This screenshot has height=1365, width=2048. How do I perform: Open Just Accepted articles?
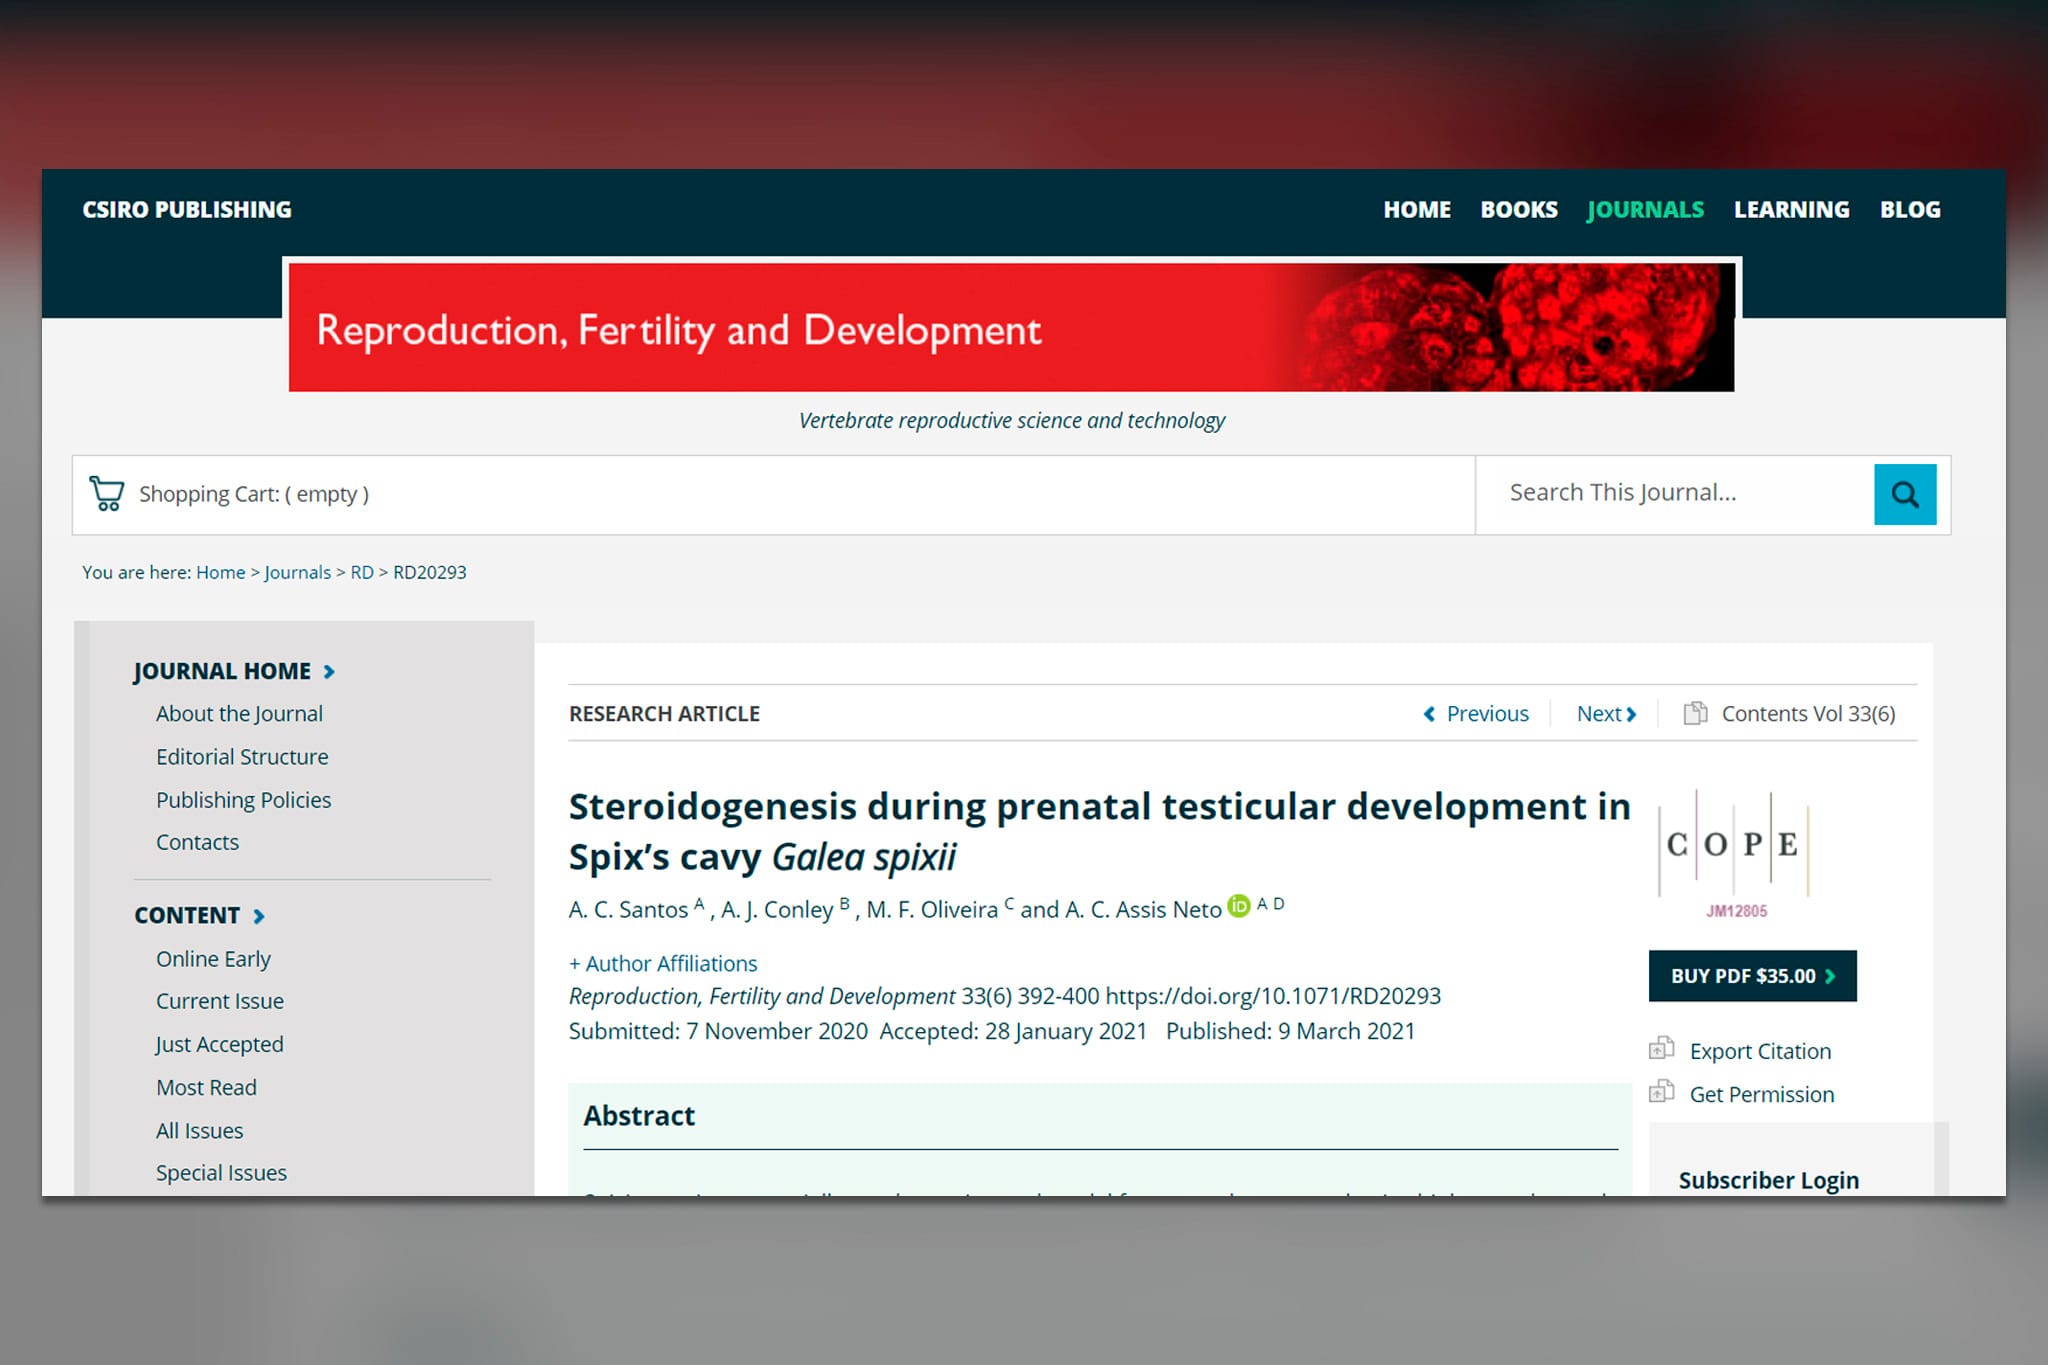[219, 1044]
